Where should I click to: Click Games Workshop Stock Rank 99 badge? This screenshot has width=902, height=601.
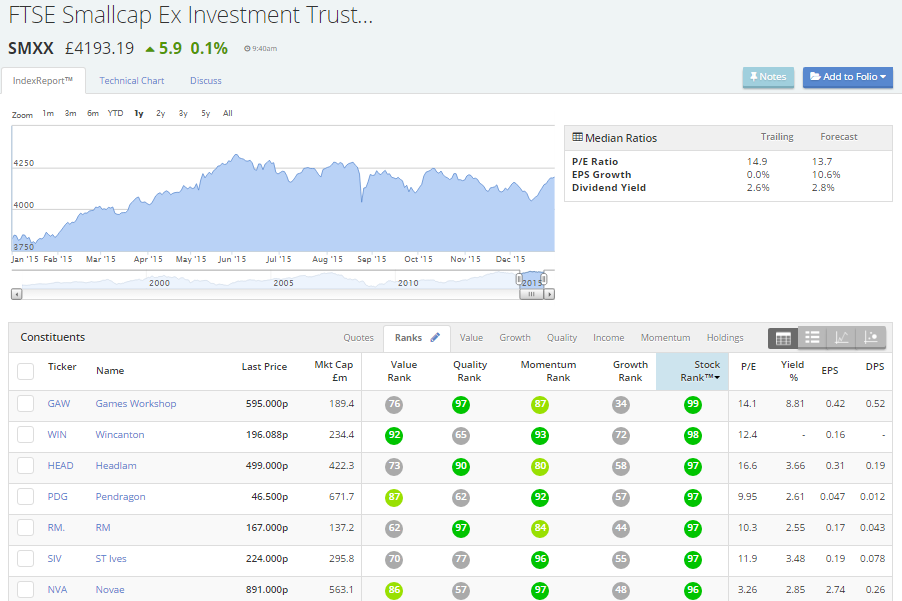(693, 404)
